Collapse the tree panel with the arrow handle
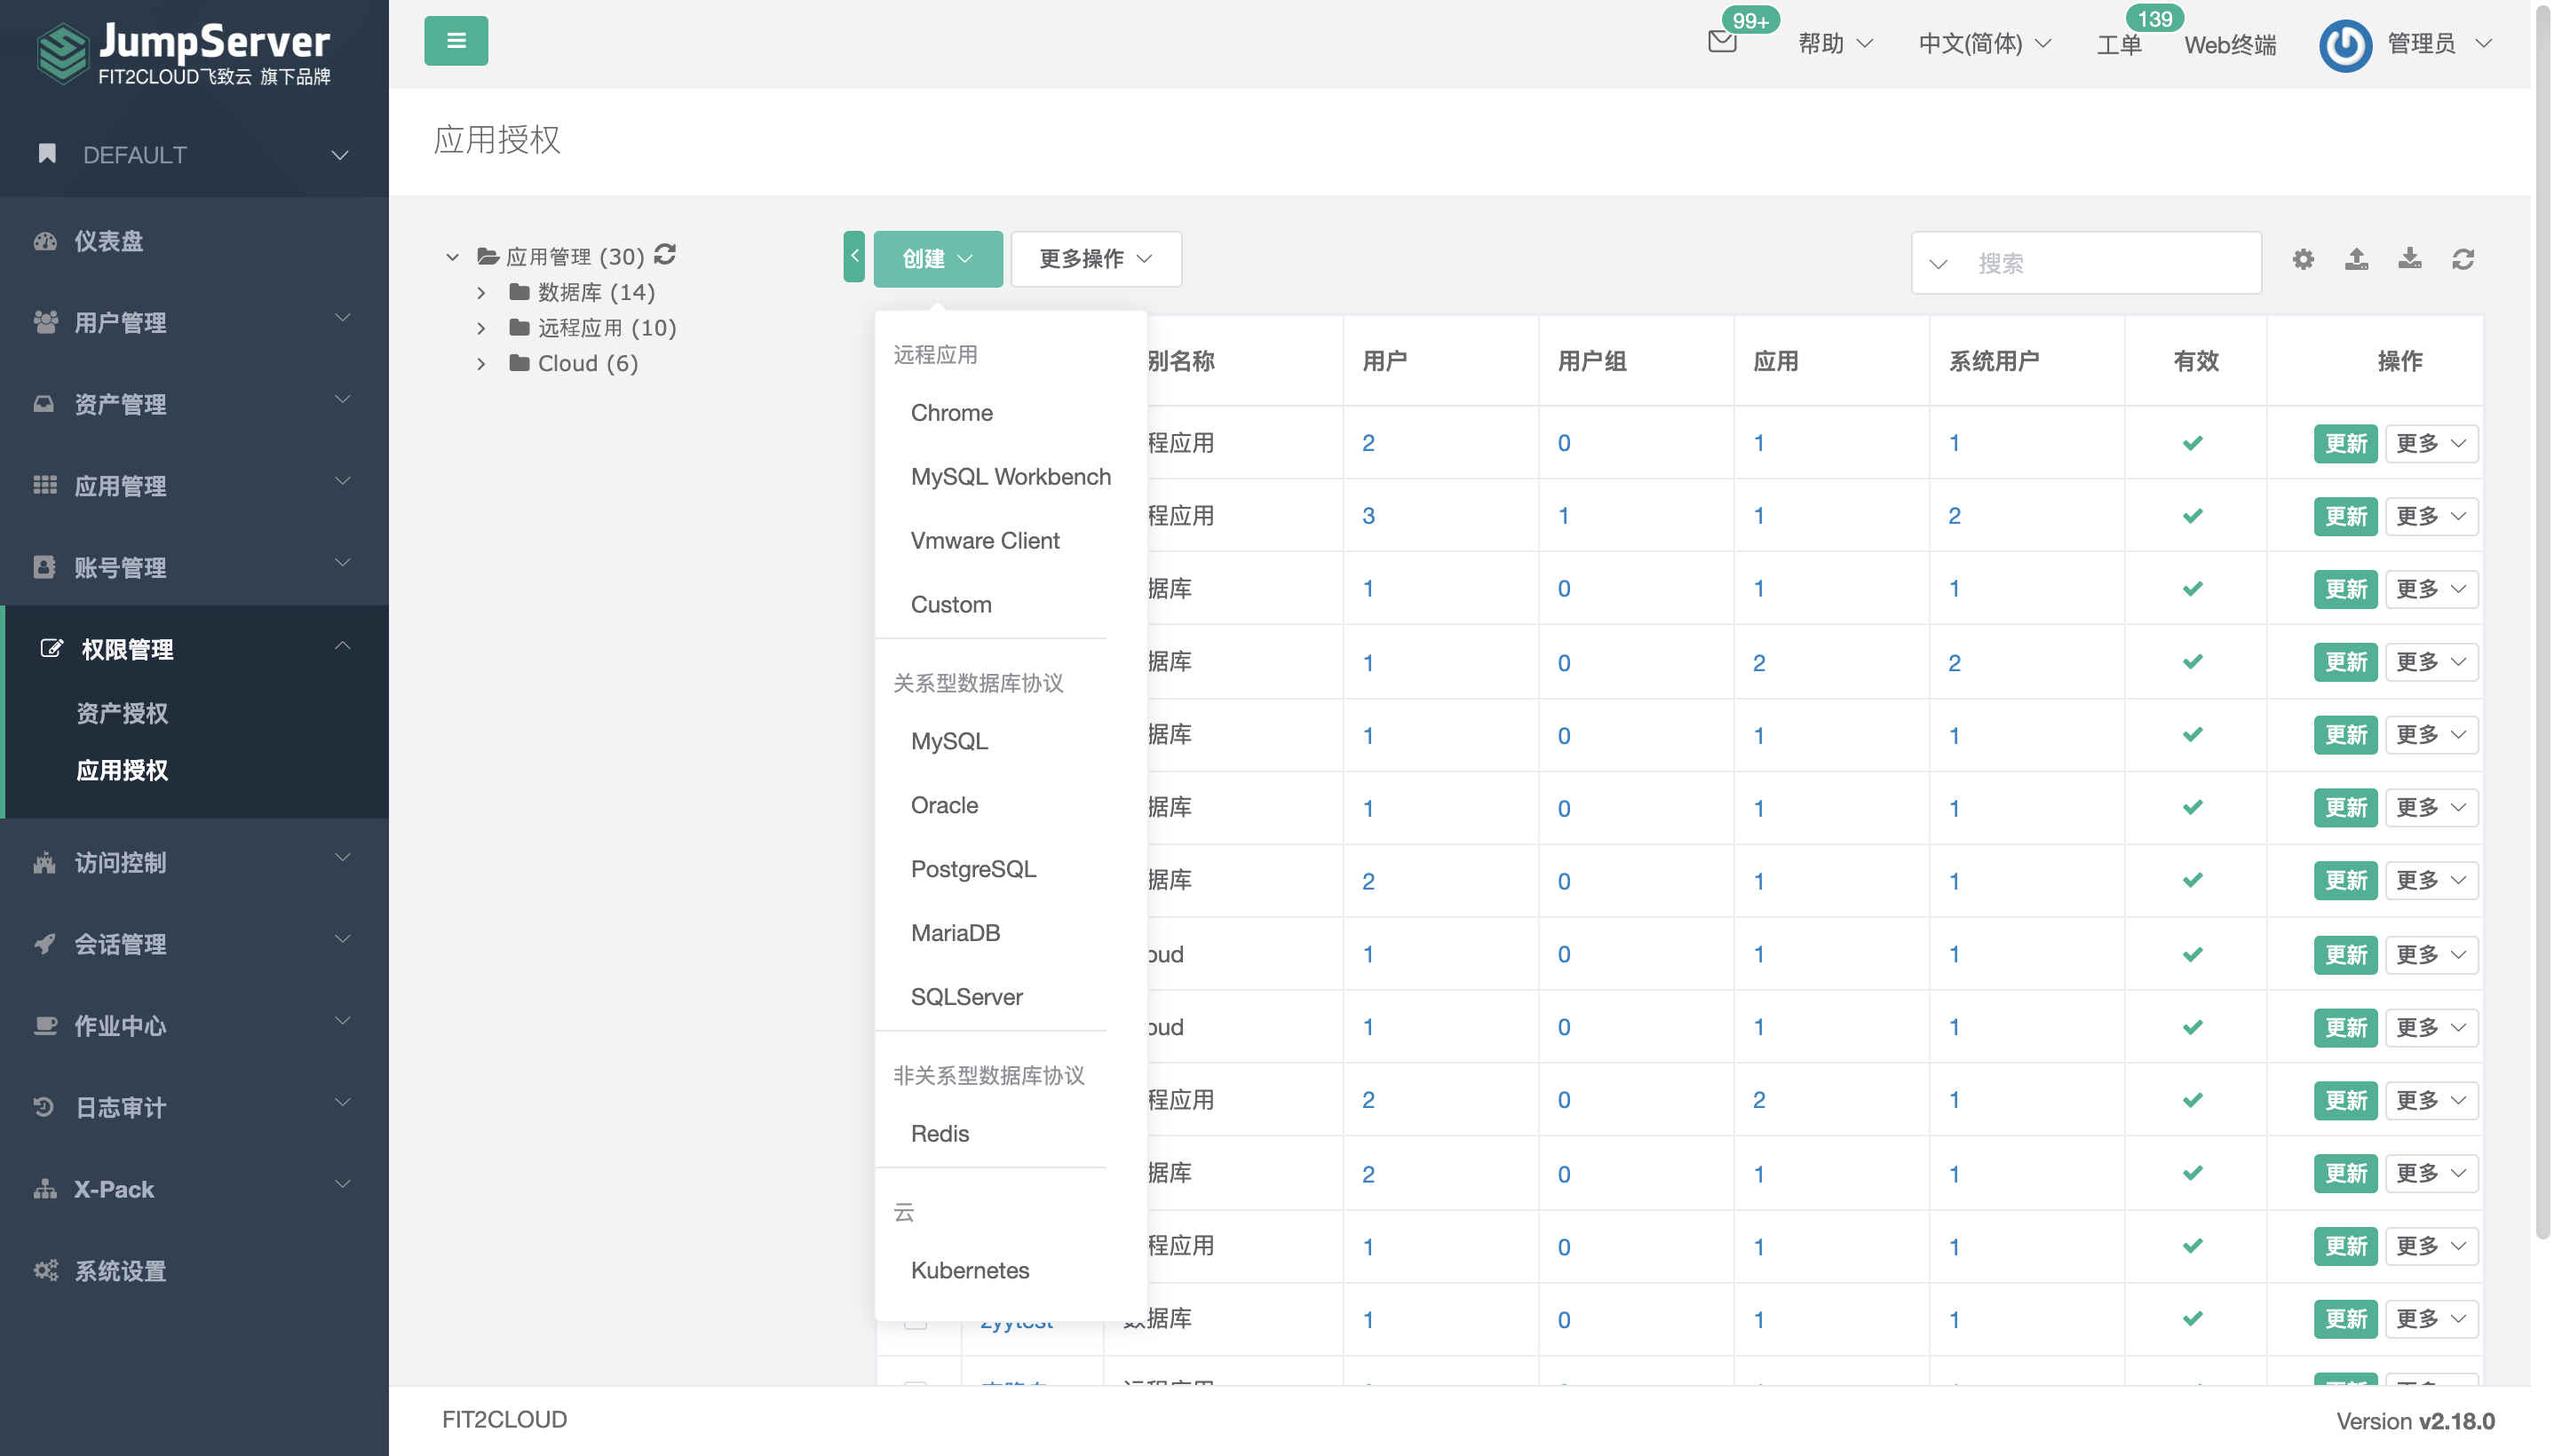 point(854,257)
